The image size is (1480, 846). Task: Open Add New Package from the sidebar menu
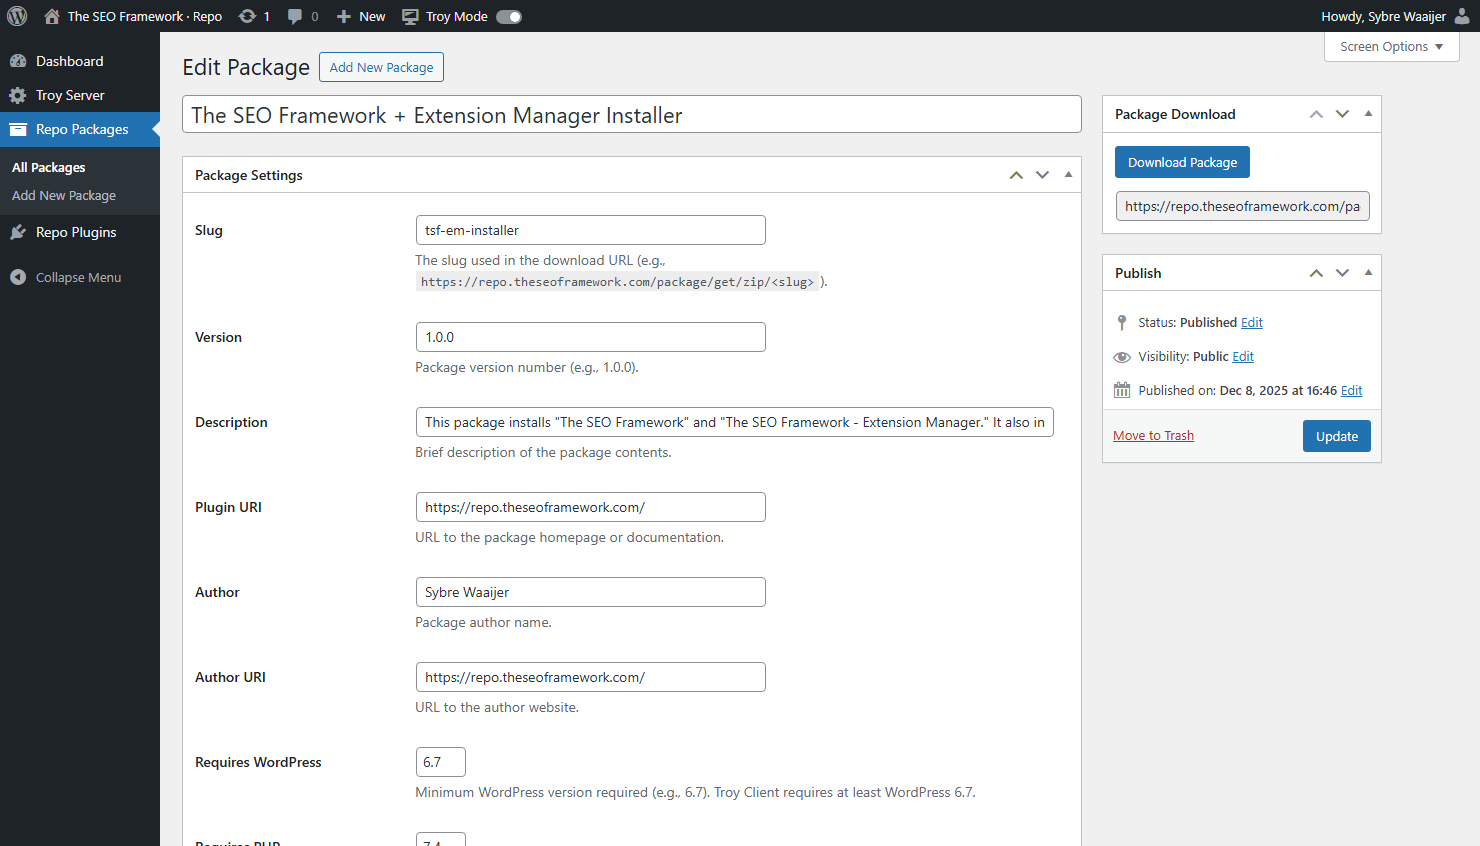point(63,195)
